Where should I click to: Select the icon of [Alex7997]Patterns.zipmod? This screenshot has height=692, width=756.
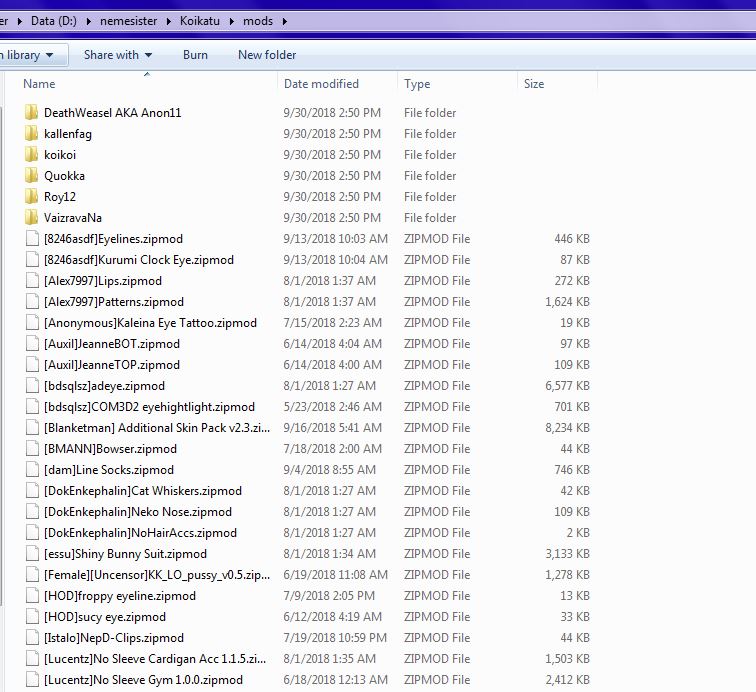tap(32, 302)
